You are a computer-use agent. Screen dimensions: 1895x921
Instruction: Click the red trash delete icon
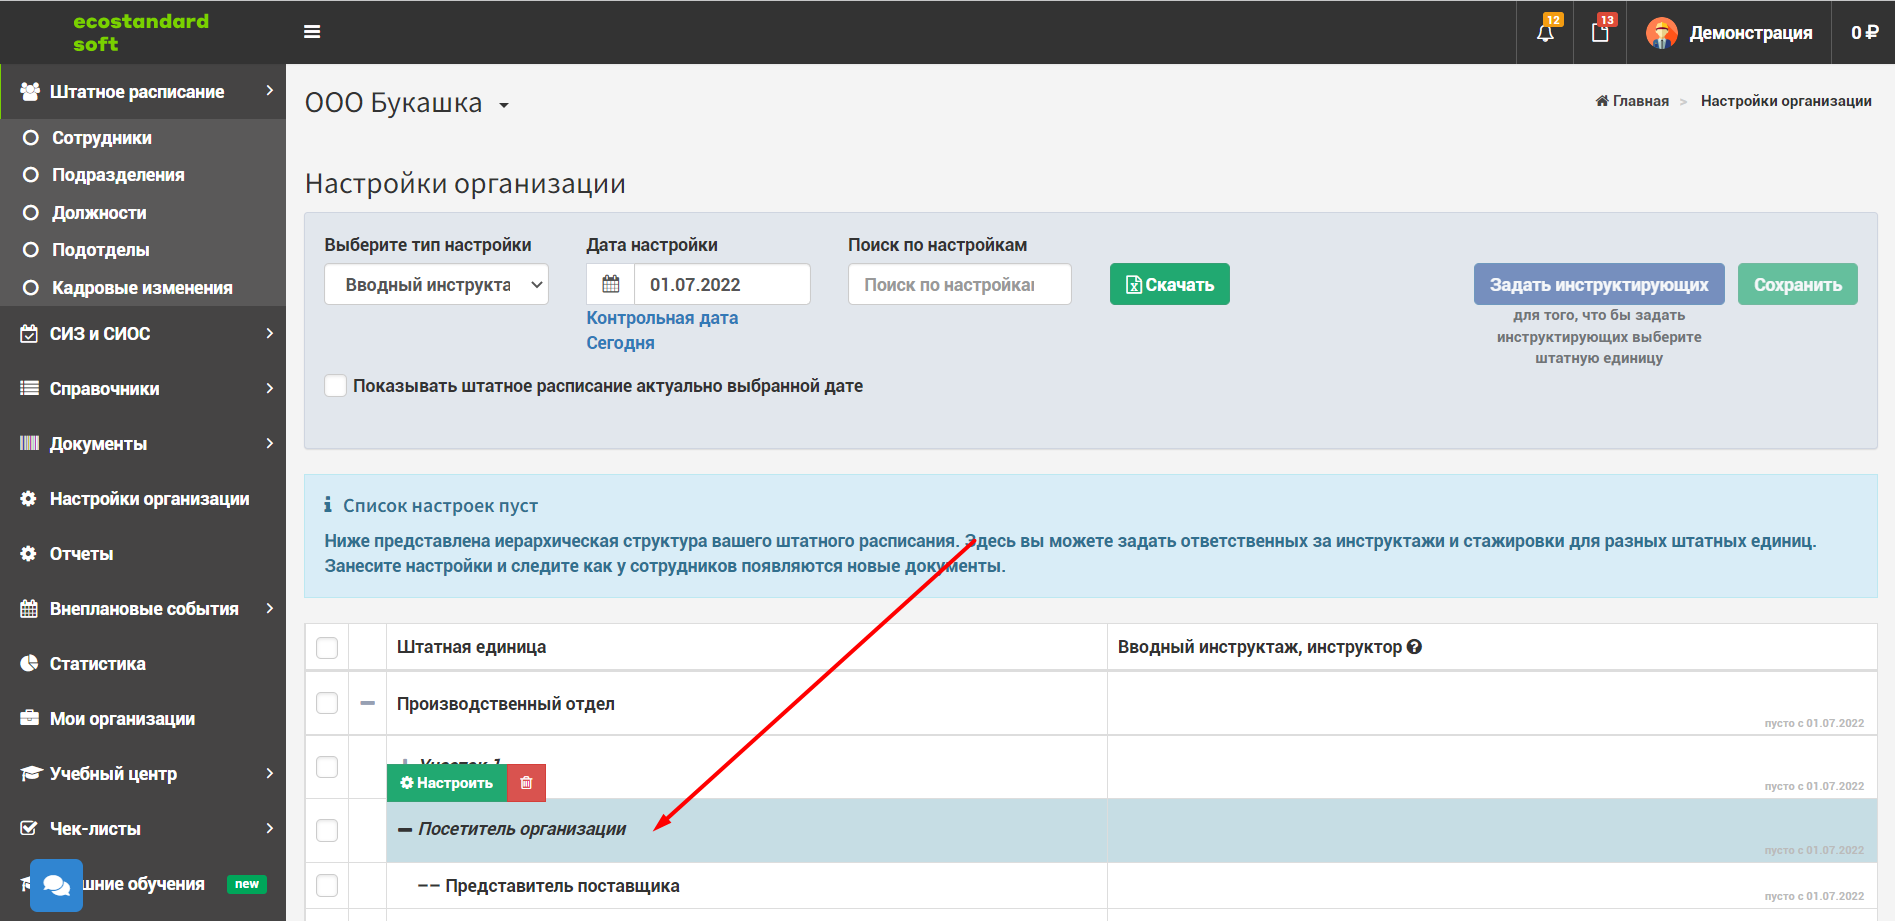[526, 783]
